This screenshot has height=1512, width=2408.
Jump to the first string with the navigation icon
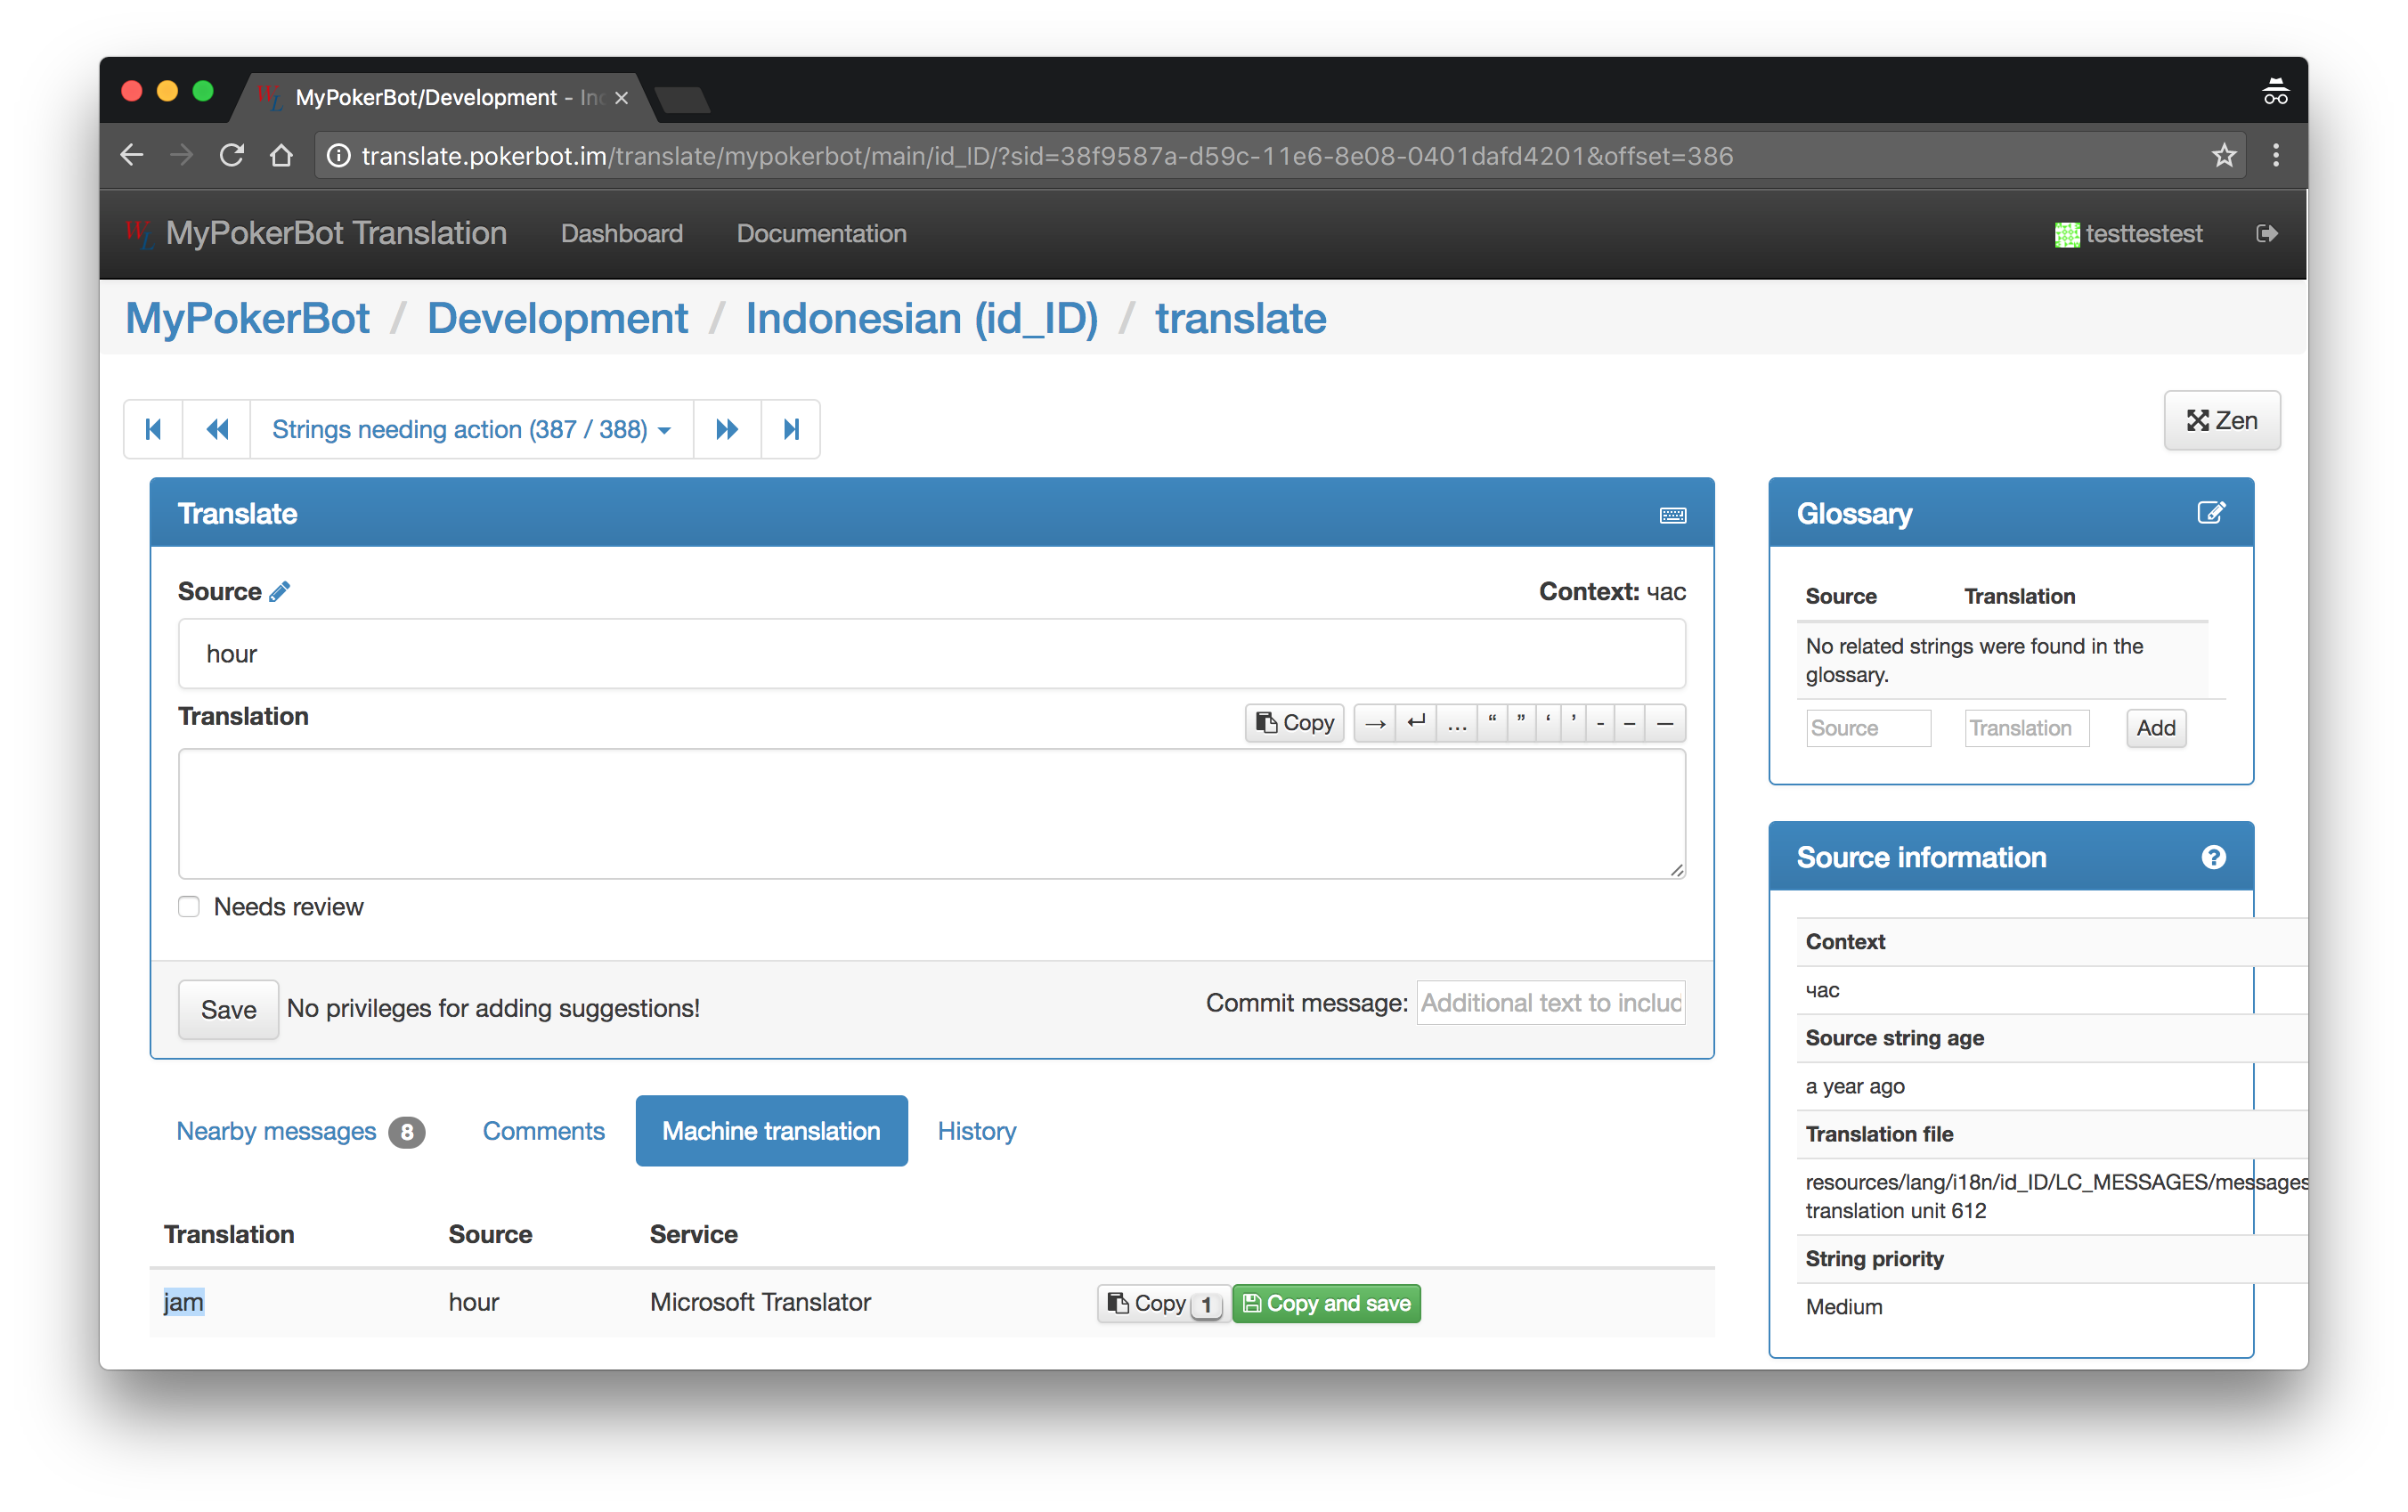(153, 429)
